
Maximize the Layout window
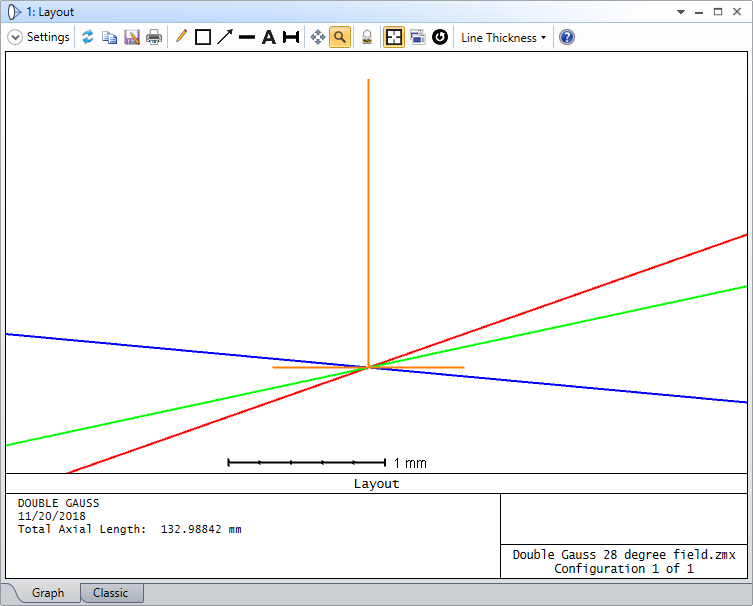718,12
